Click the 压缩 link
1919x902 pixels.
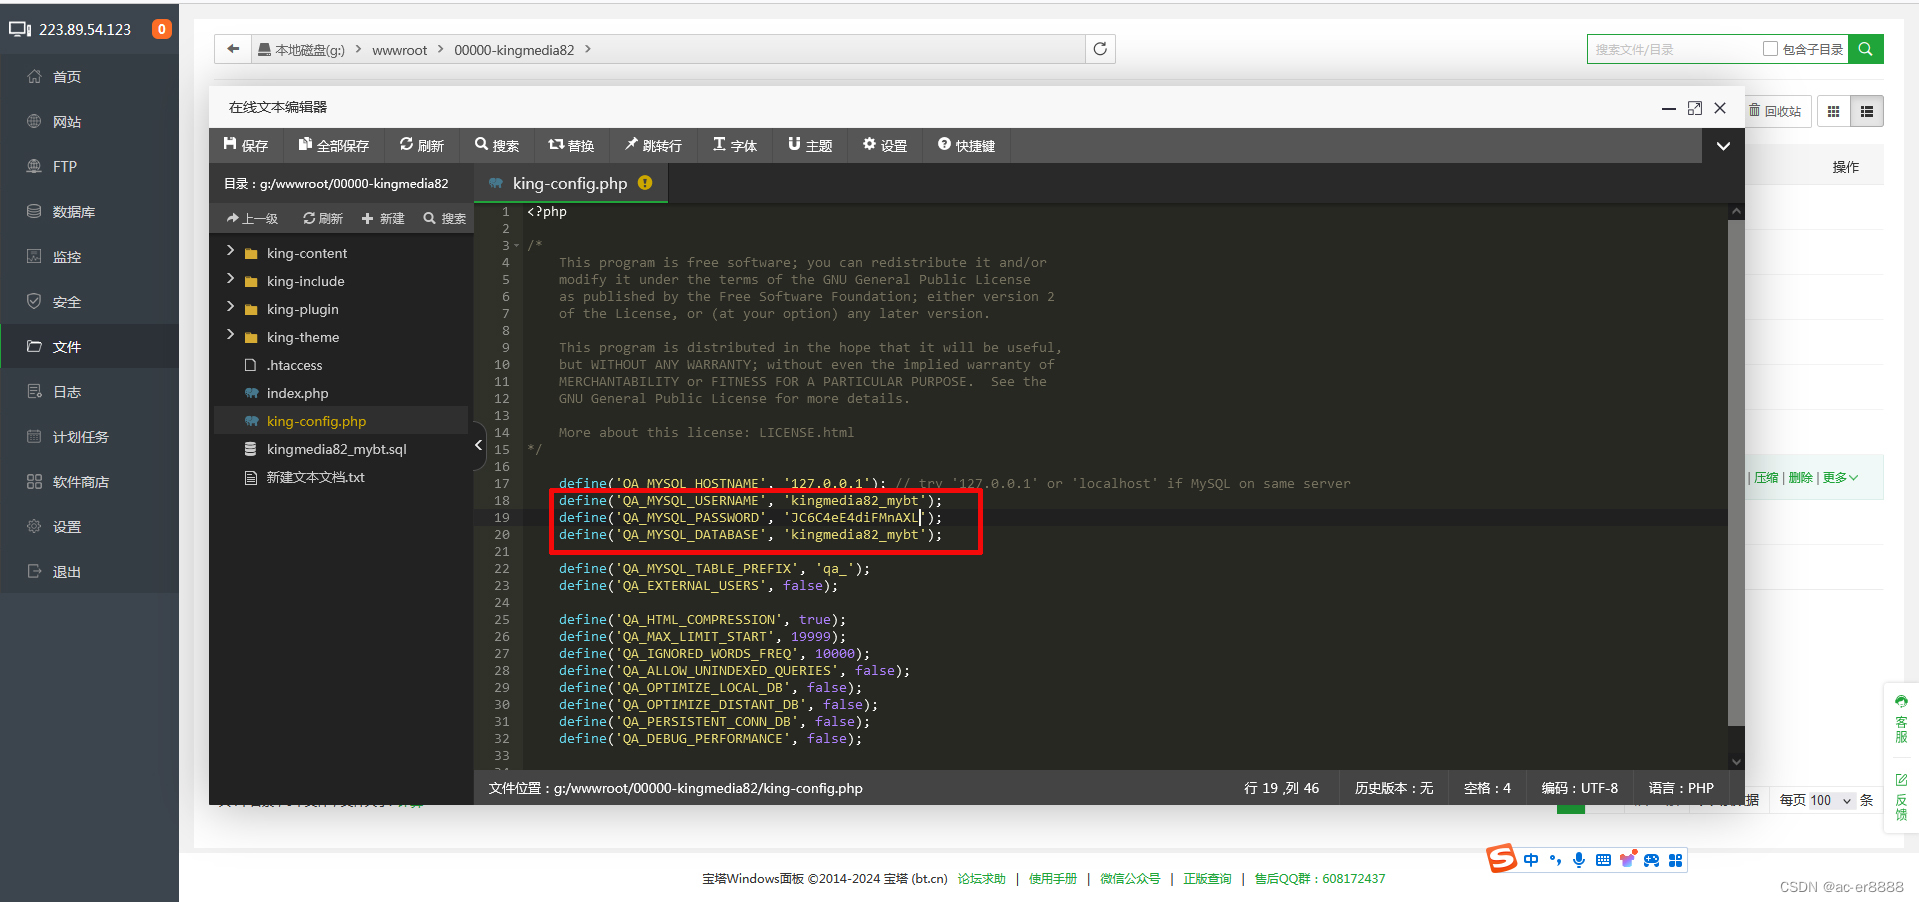tap(1766, 478)
